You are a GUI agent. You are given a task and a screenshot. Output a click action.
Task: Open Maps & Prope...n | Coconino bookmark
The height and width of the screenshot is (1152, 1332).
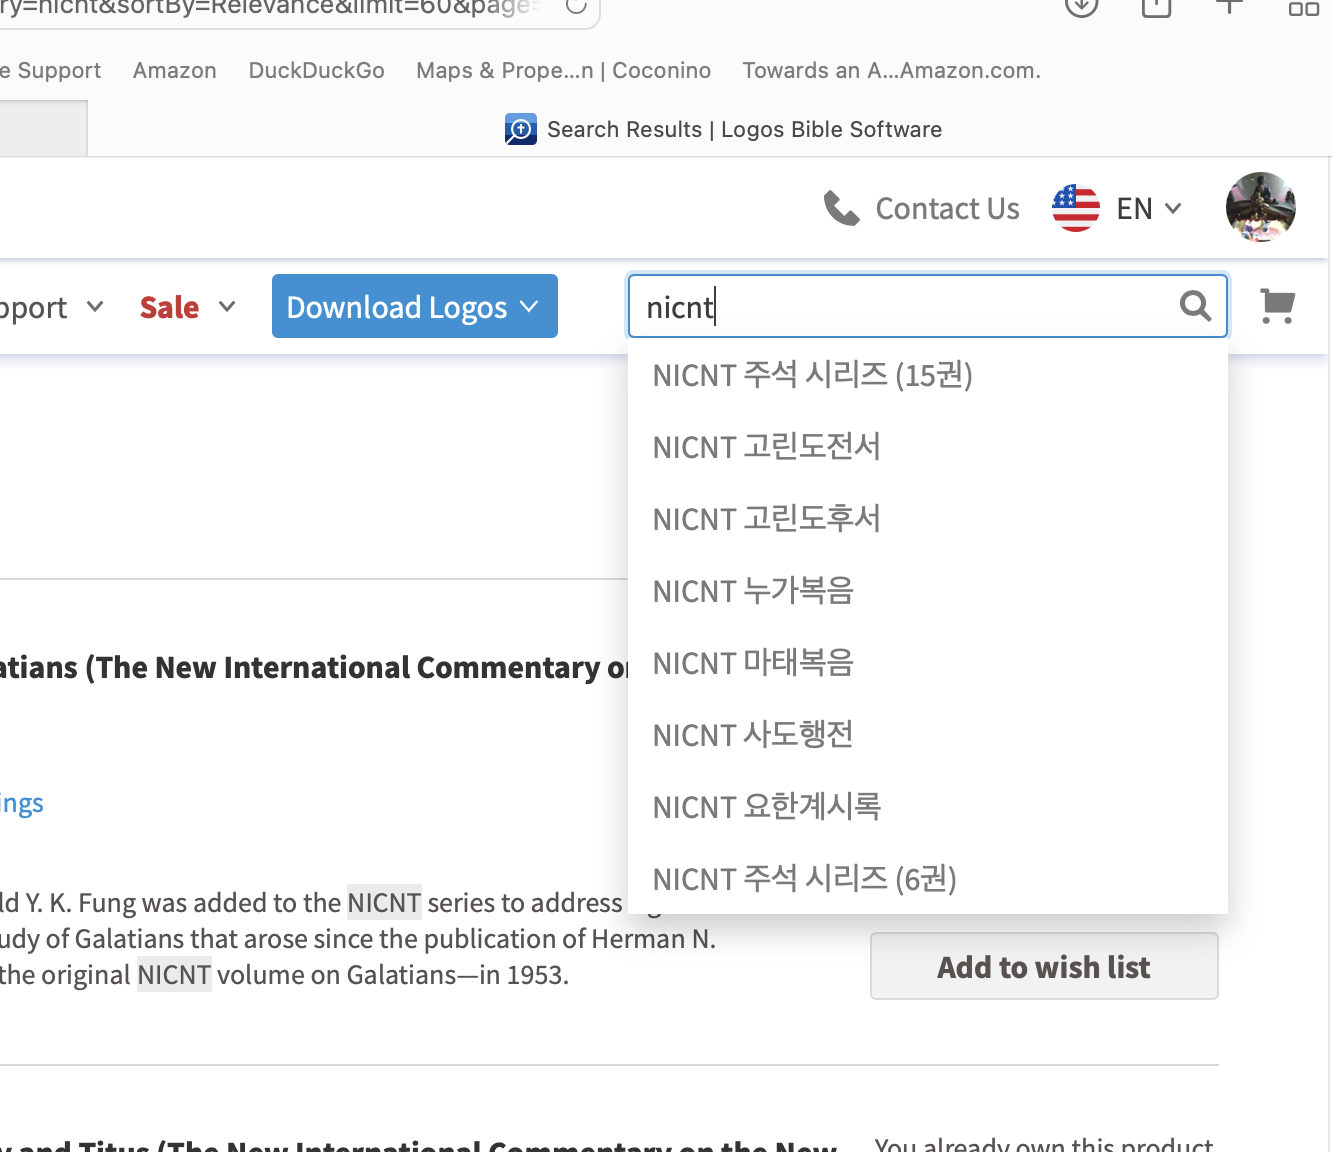click(564, 70)
